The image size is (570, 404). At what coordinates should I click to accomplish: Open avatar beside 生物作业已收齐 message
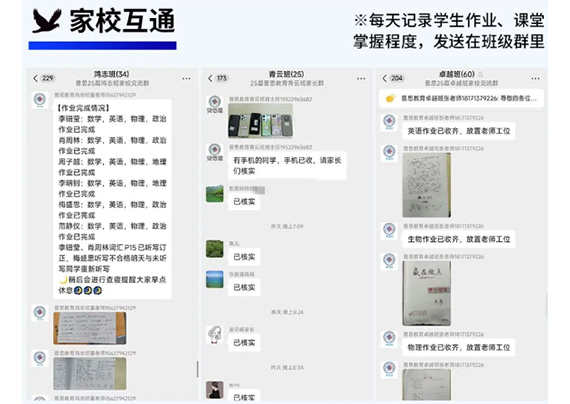(389, 231)
